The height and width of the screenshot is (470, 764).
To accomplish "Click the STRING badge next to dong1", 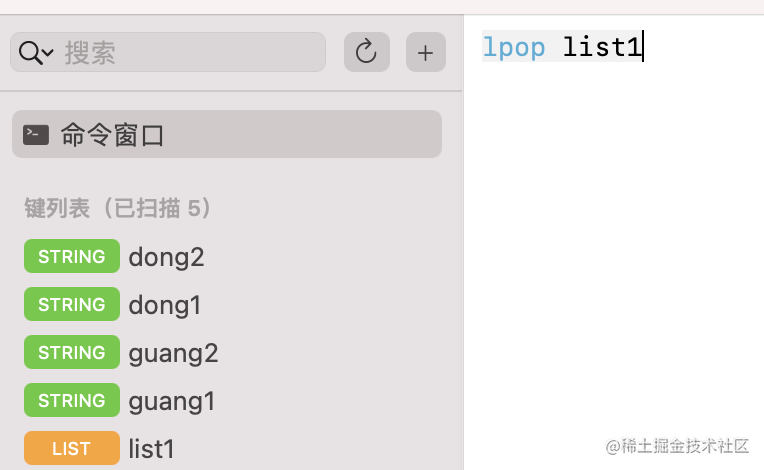I will coord(72,304).
